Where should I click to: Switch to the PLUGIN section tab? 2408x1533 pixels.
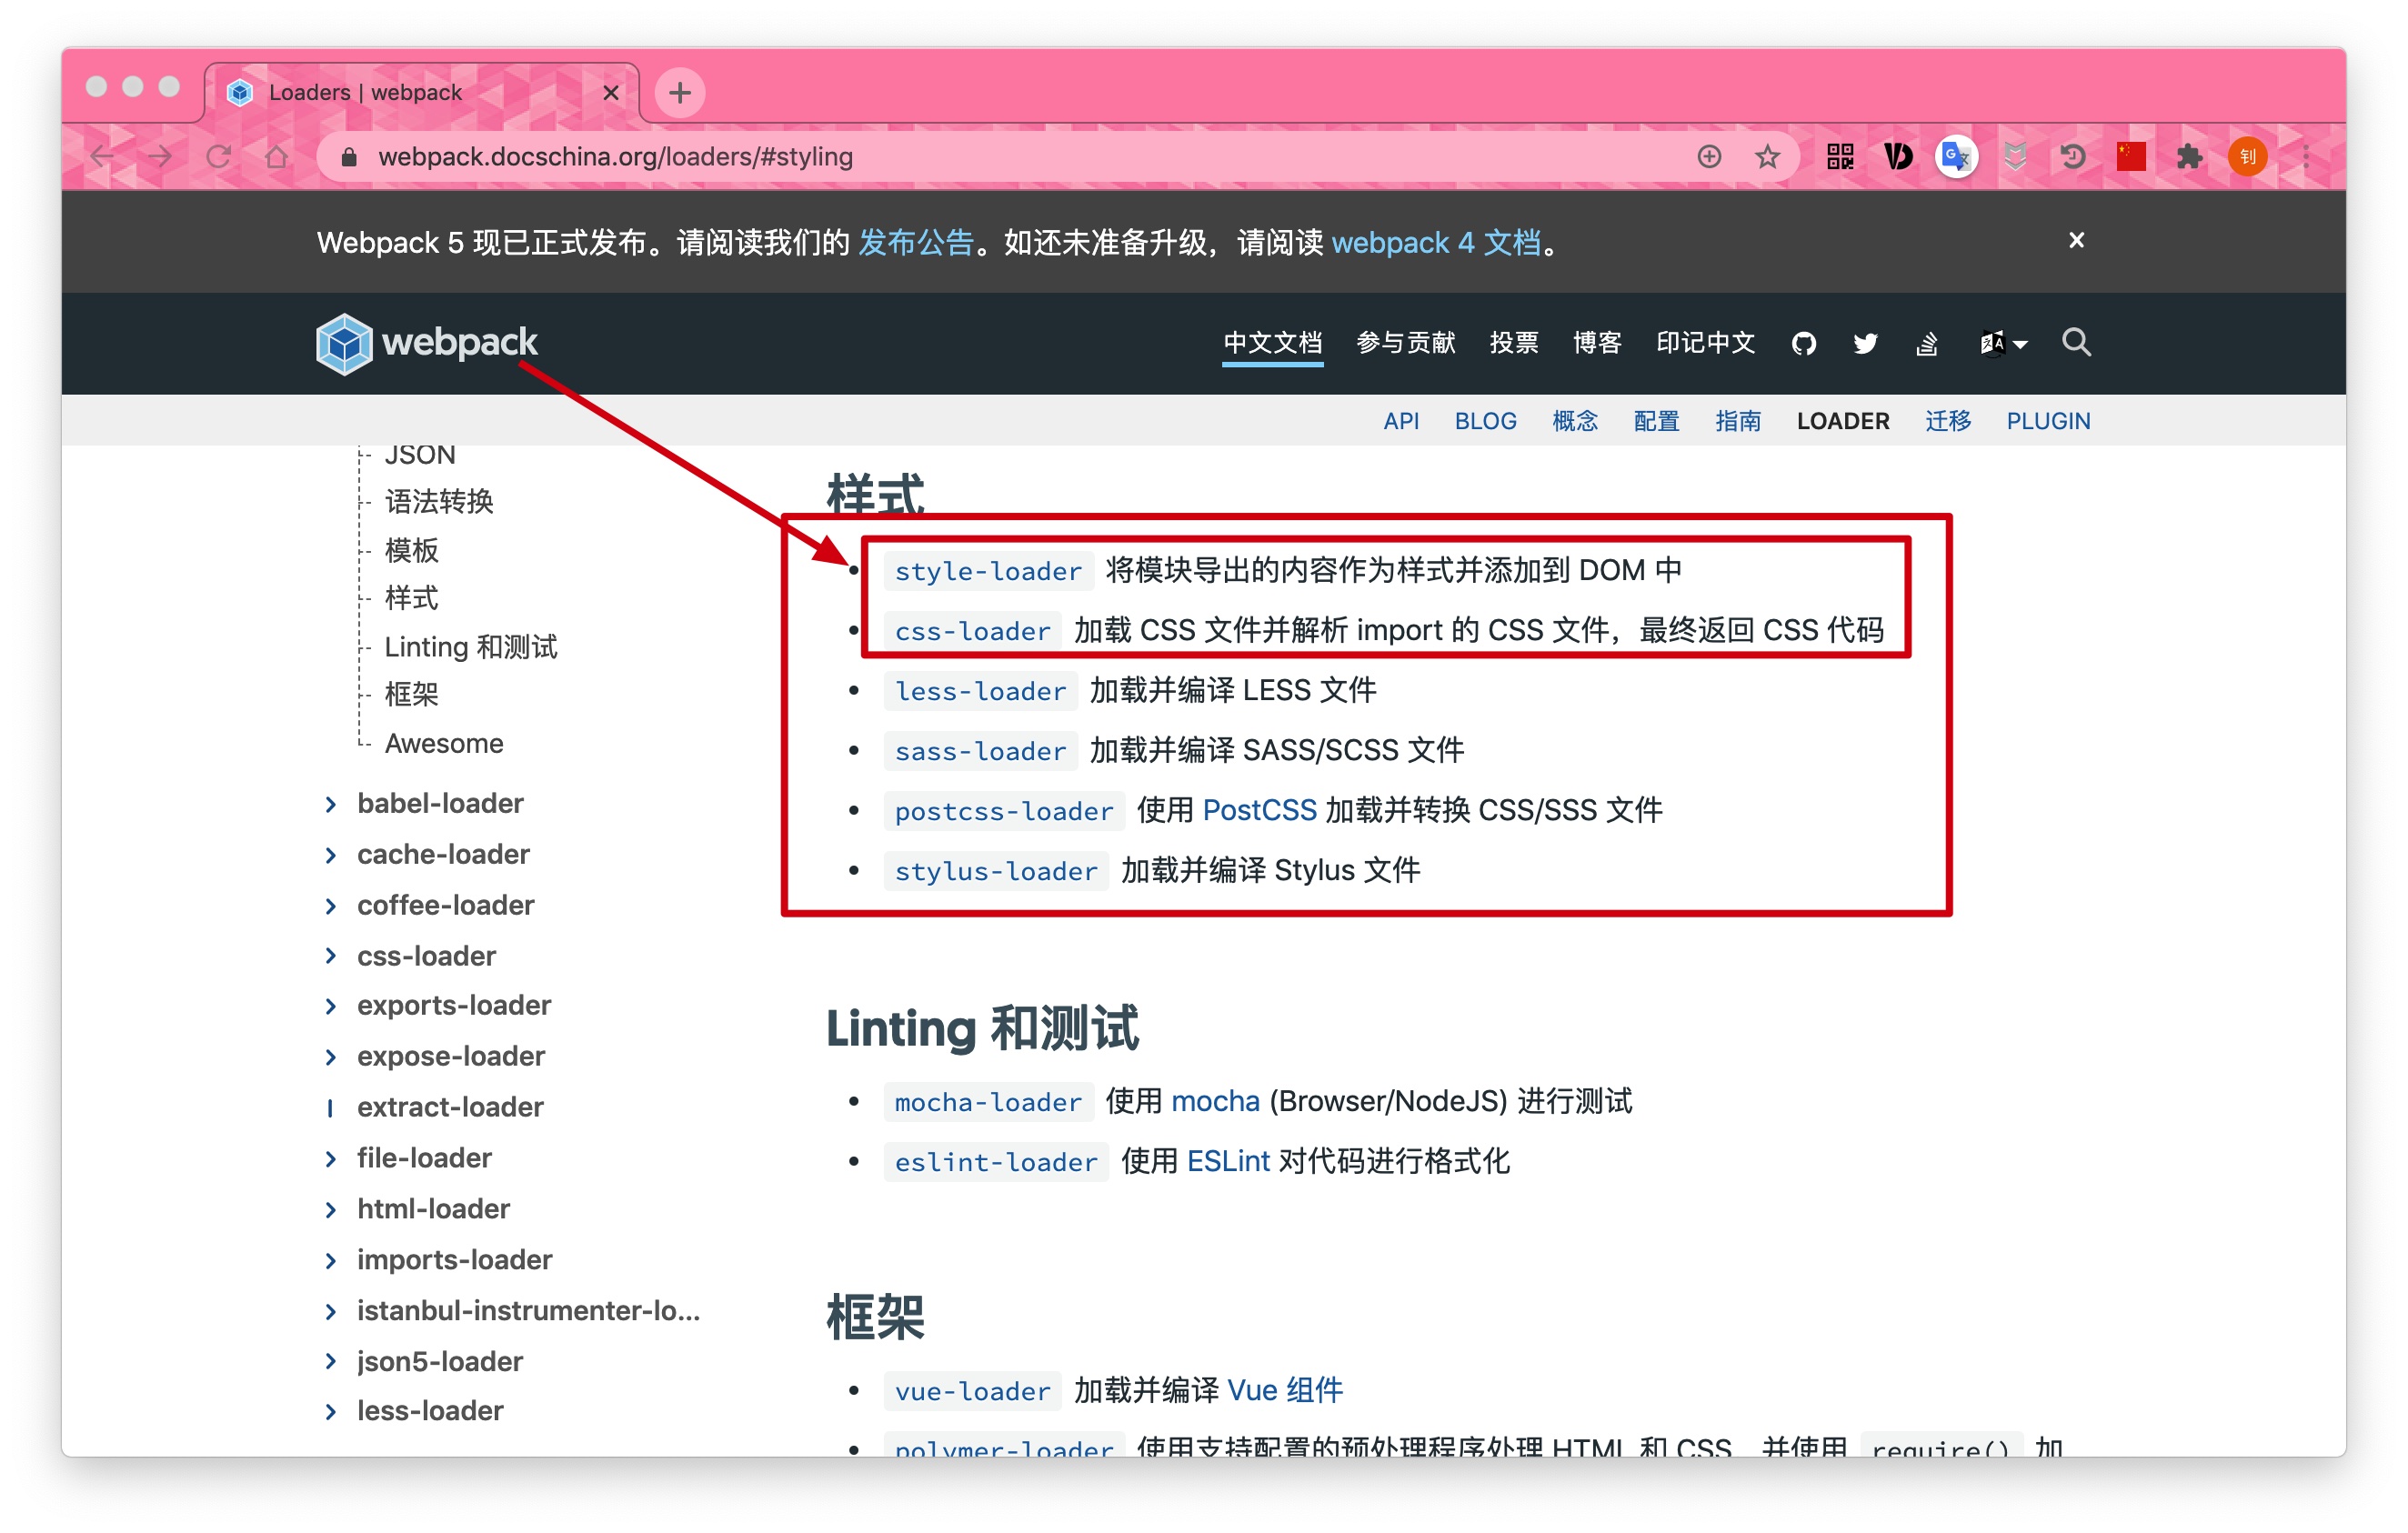point(2047,421)
